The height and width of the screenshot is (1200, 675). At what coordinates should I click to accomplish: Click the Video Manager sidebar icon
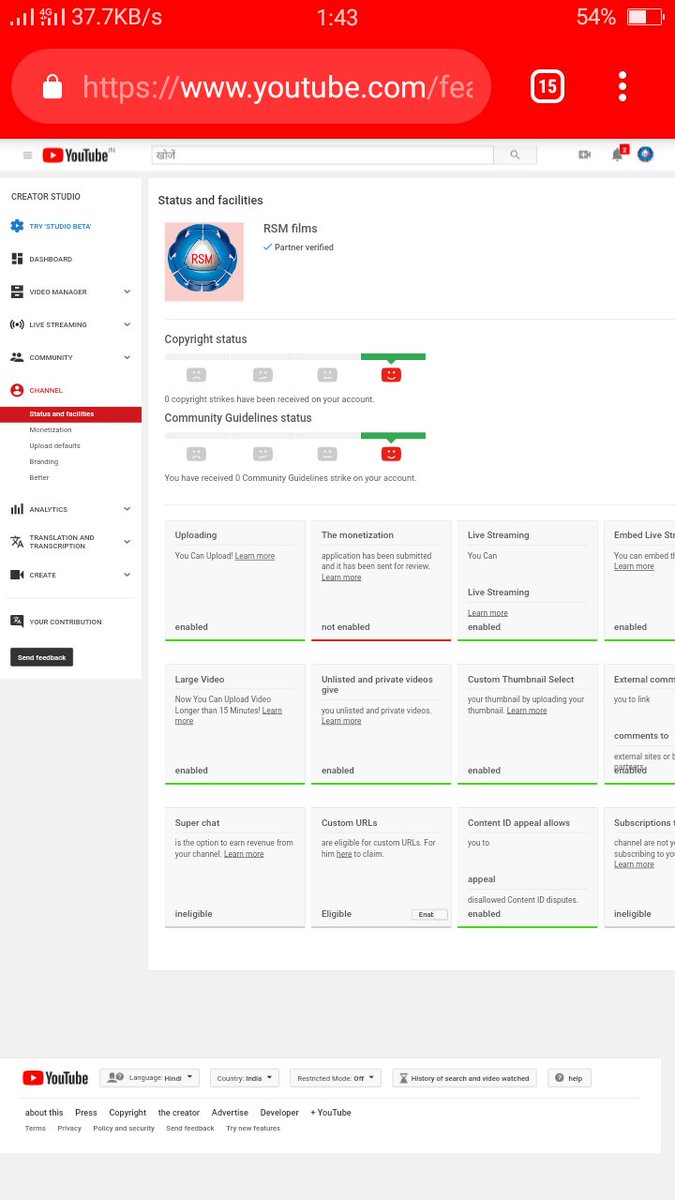[x=17, y=292]
